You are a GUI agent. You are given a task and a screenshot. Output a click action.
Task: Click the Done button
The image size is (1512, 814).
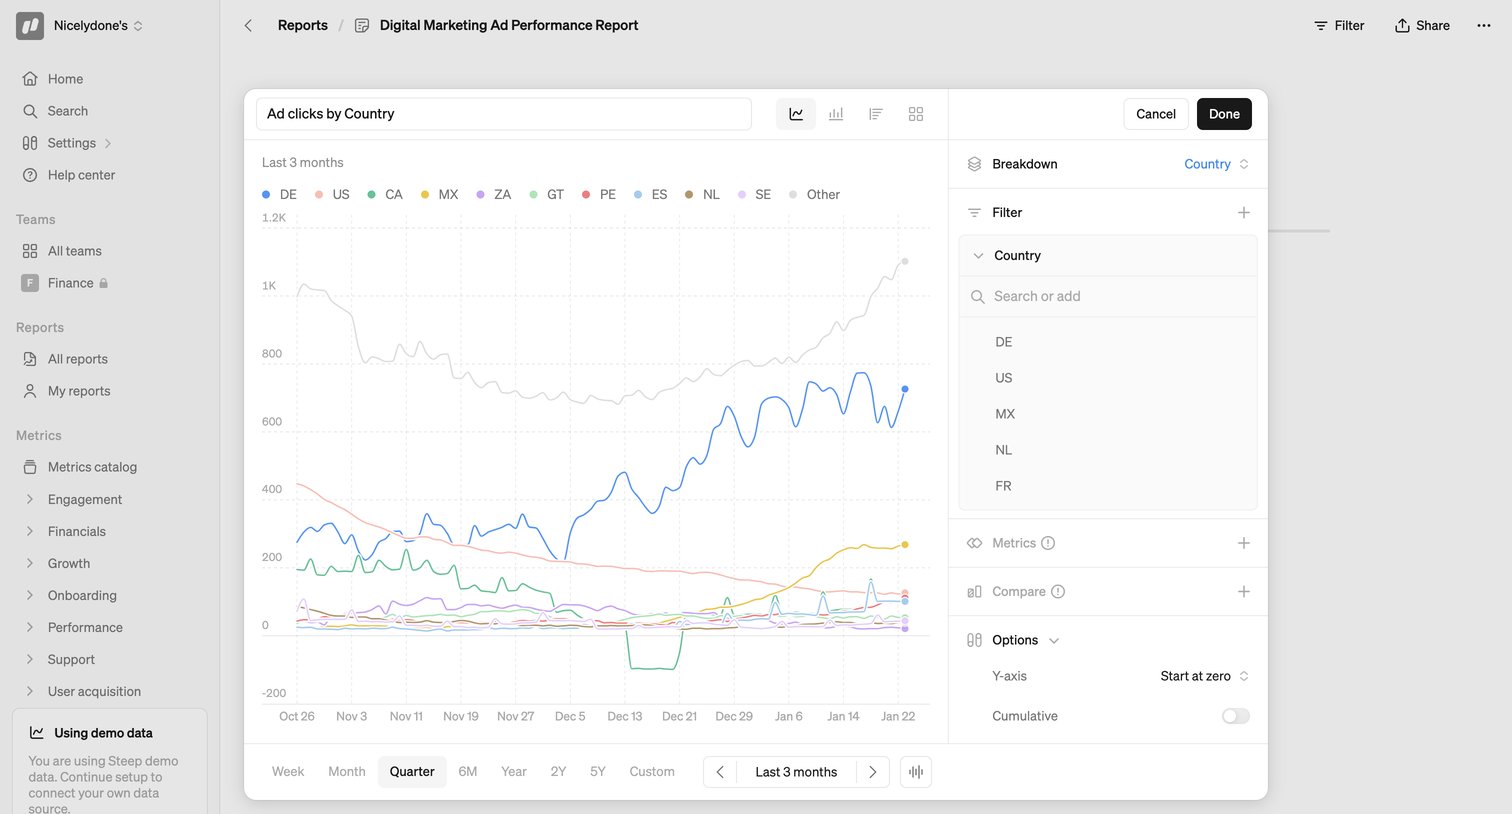point(1224,114)
